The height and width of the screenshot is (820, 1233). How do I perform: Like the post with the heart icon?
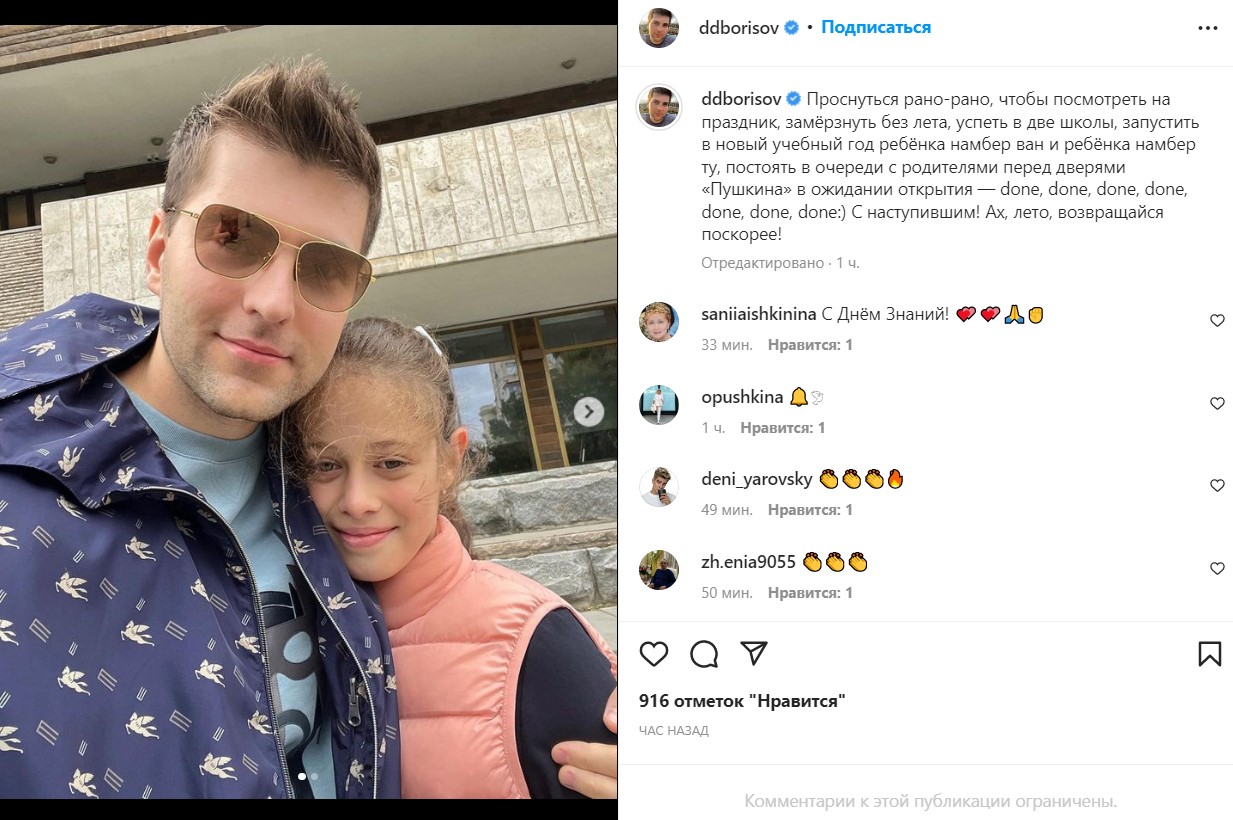pos(653,654)
